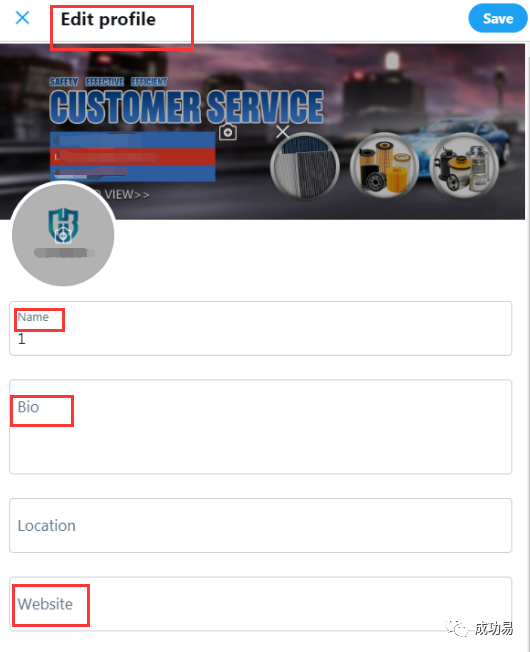Click the Edit profile heading

pyautogui.click(x=108, y=20)
